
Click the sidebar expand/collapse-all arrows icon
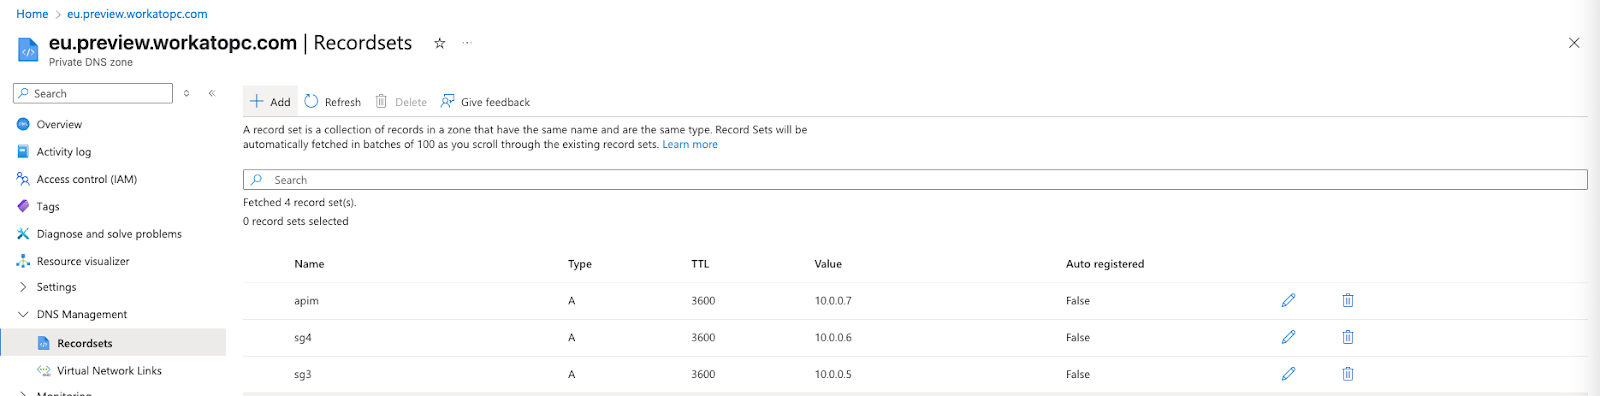click(x=186, y=93)
